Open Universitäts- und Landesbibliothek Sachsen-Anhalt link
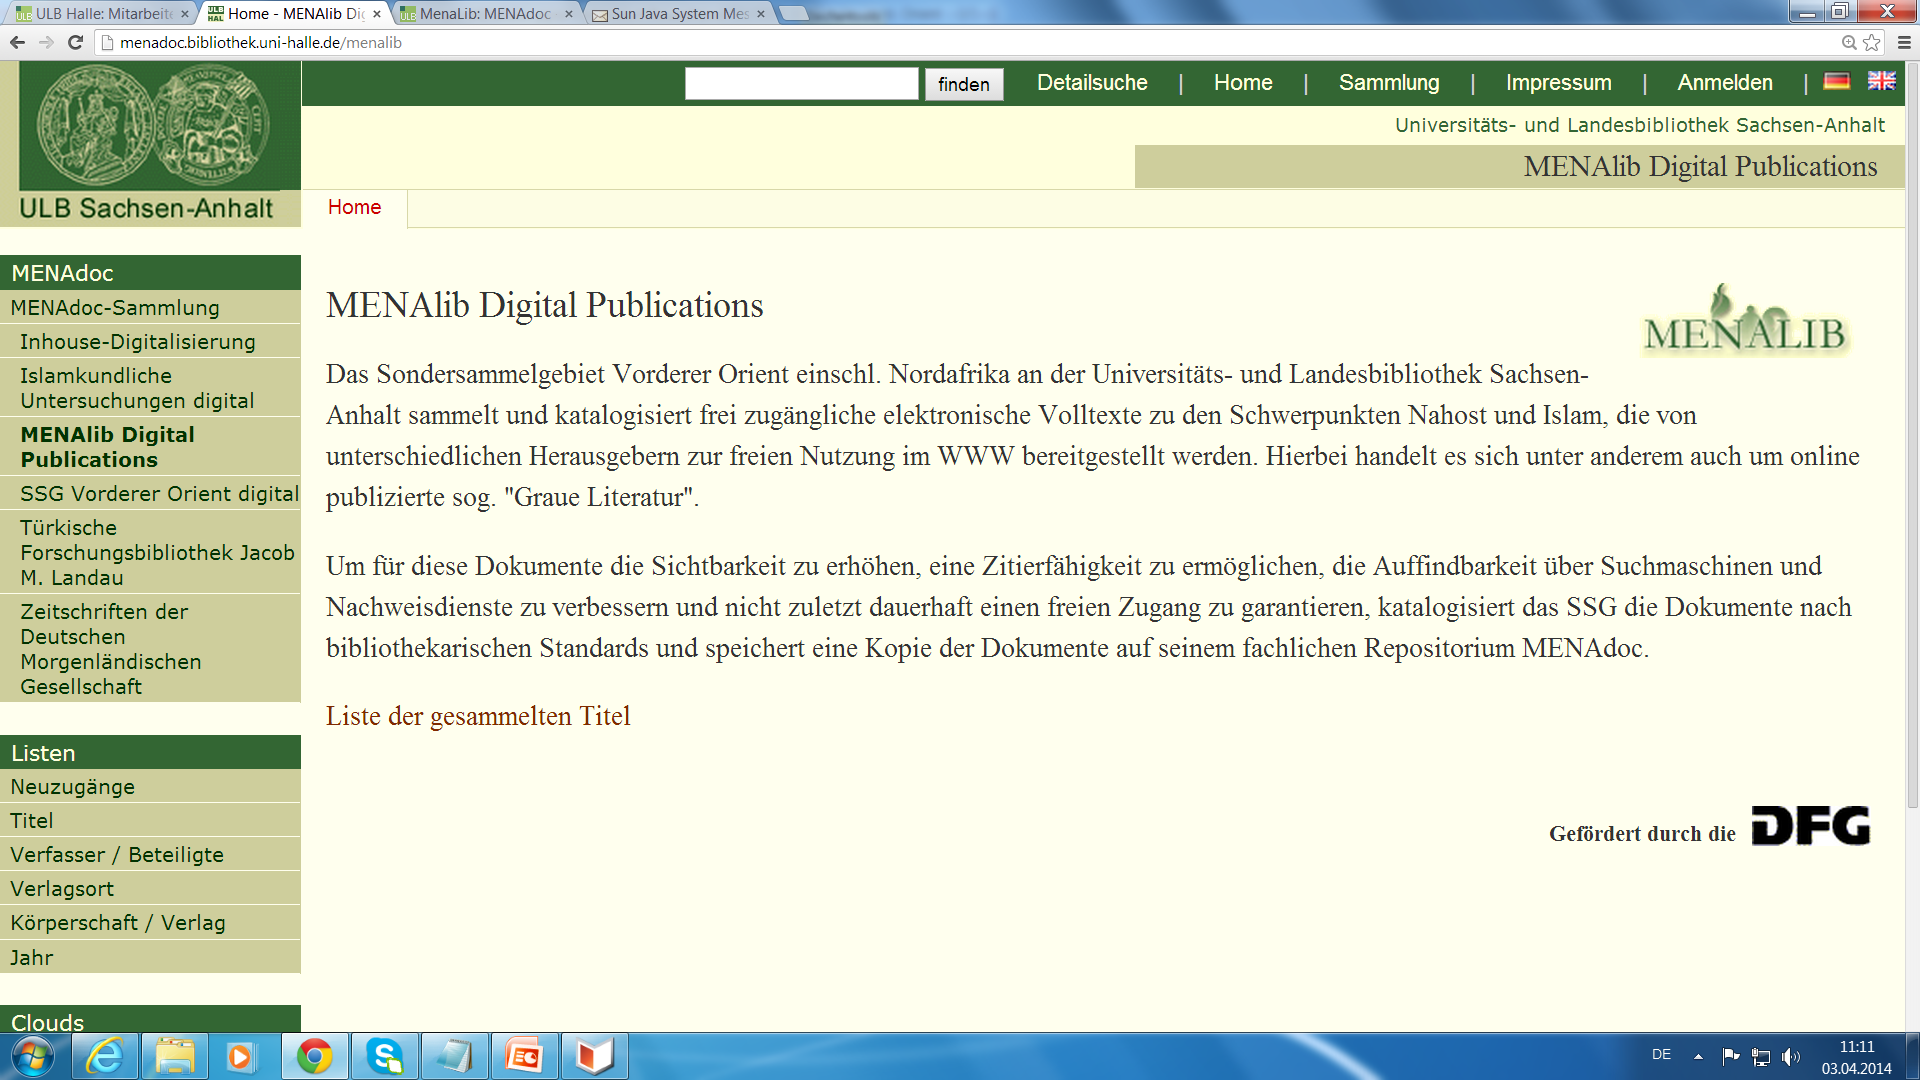The image size is (1920, 1080). click(1640, 125)
